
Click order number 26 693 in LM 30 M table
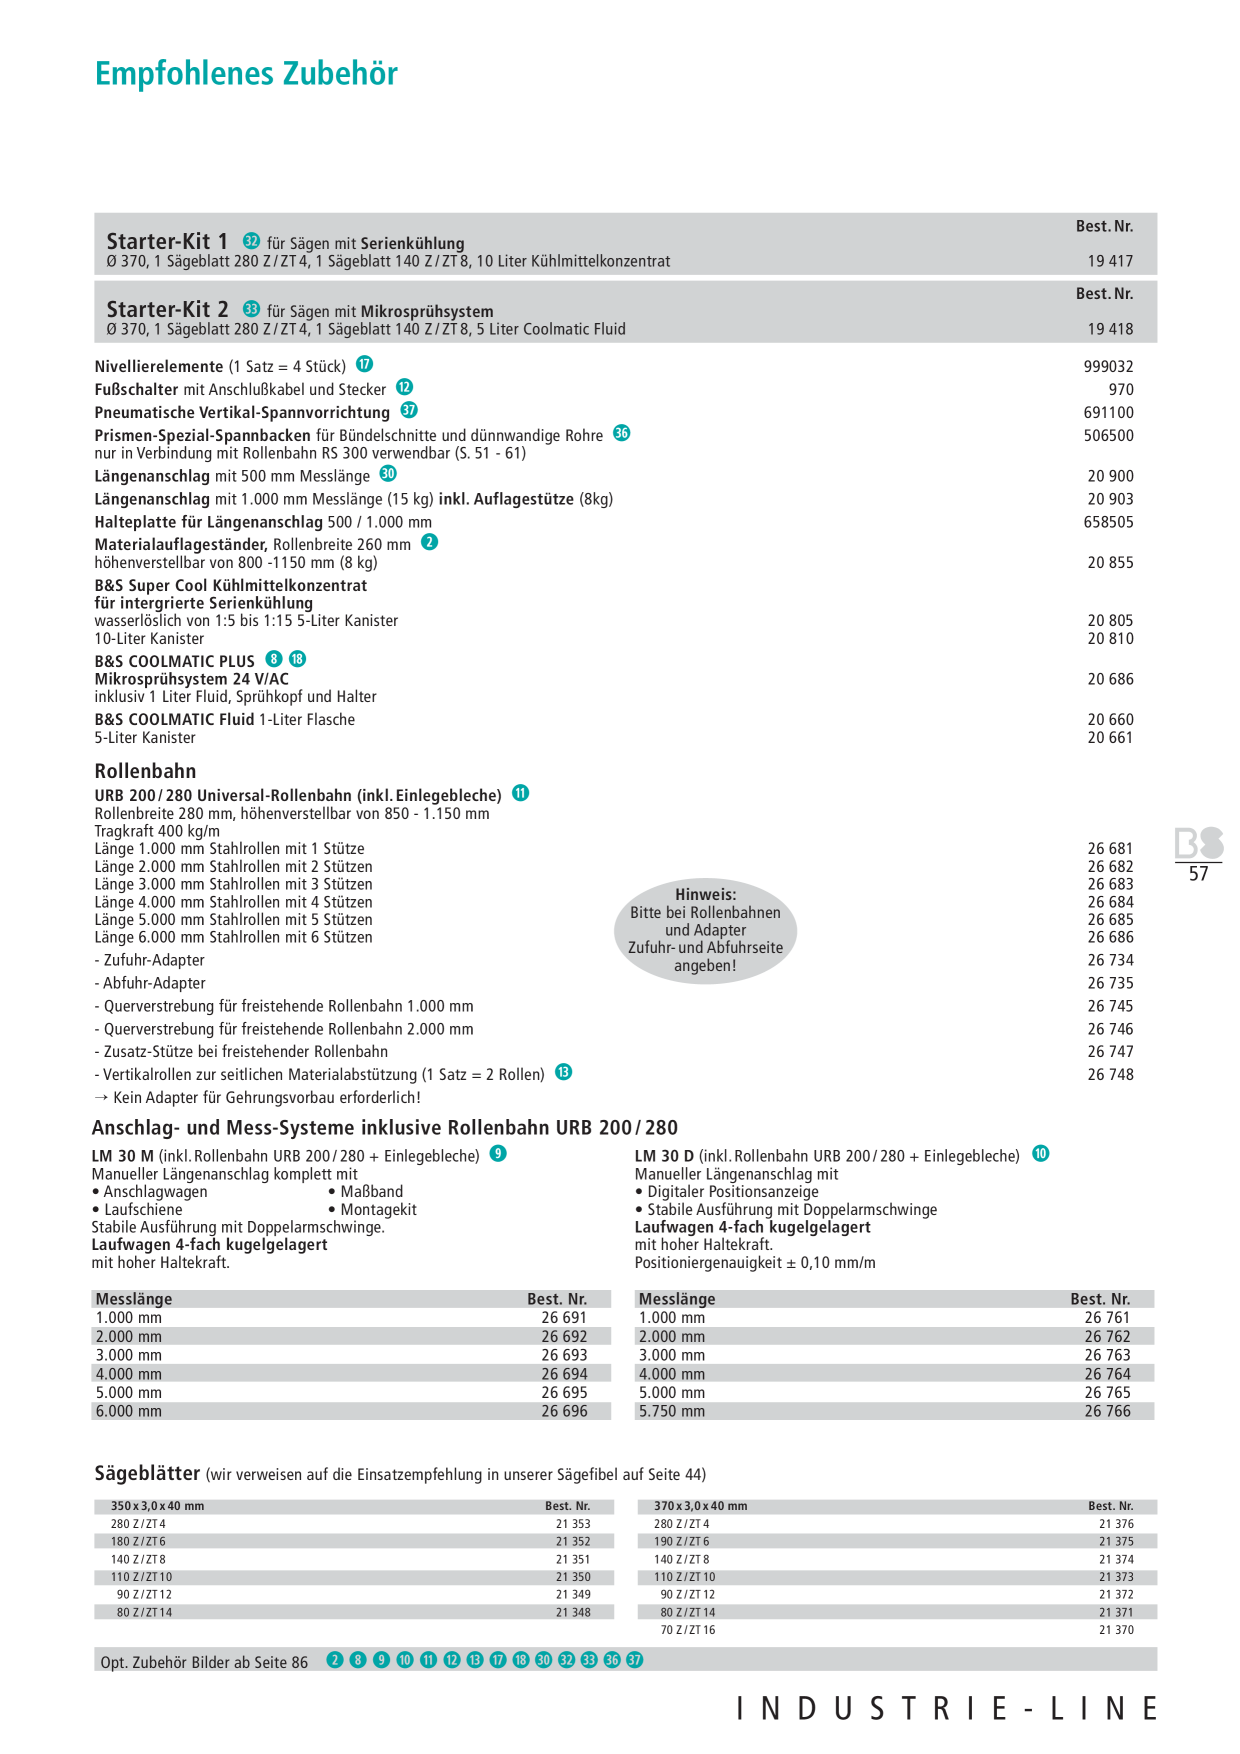pos(564,1356)
